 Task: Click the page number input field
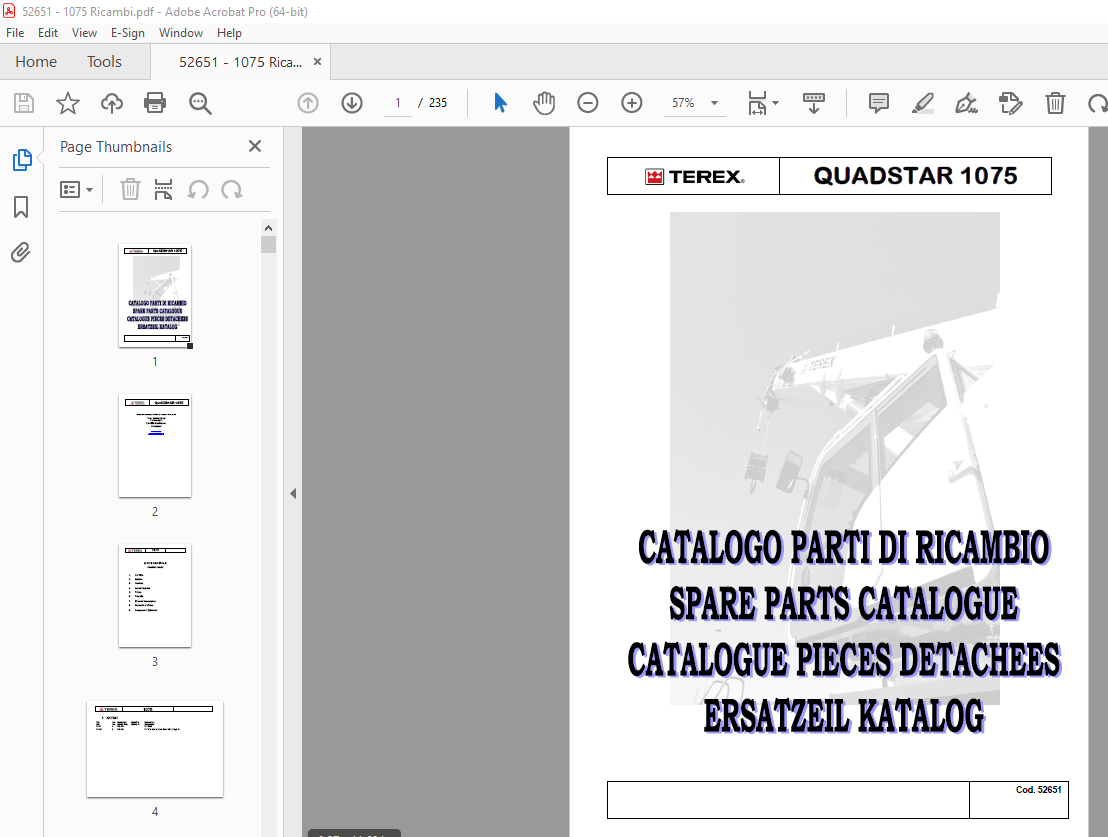click(x=398, y=103)
